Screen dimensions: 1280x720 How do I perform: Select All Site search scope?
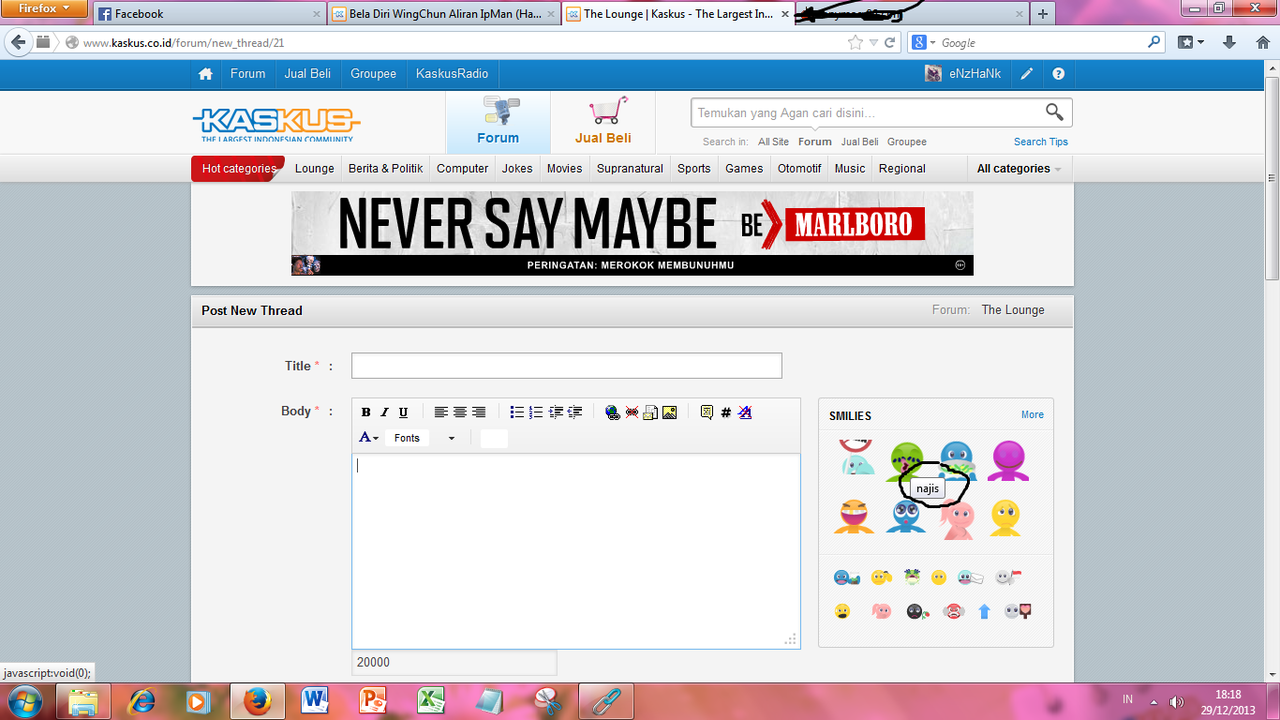(x=773, y=142)
